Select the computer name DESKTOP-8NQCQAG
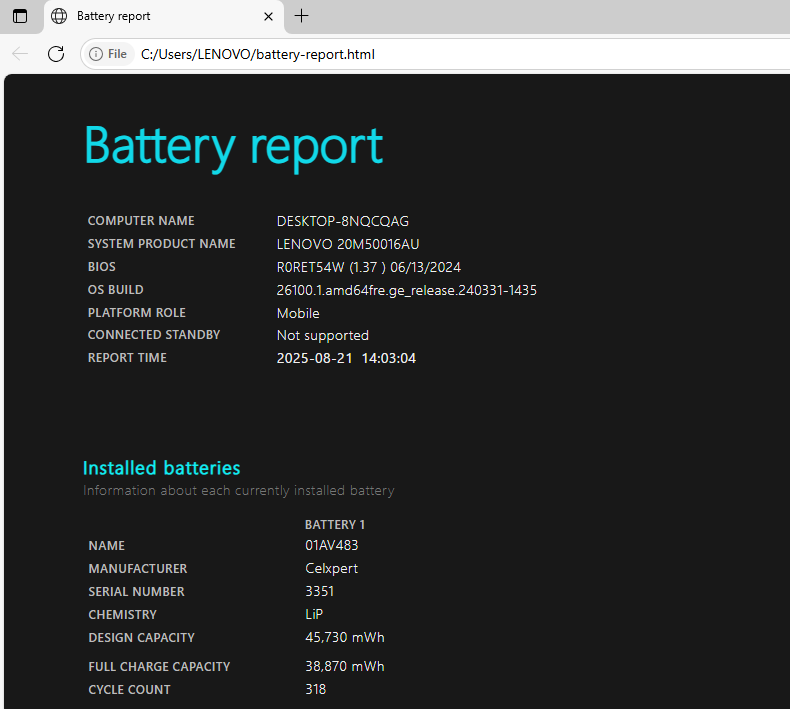The width and height of the screenshot is (790, 709). [342, 221]
